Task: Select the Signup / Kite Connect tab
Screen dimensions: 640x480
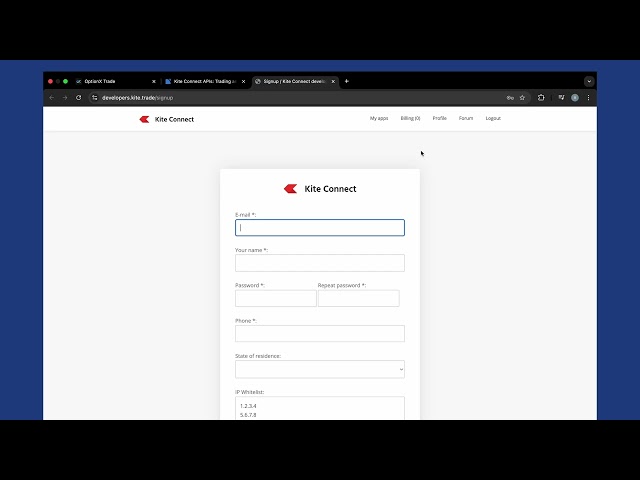Action: coord(294,81)
